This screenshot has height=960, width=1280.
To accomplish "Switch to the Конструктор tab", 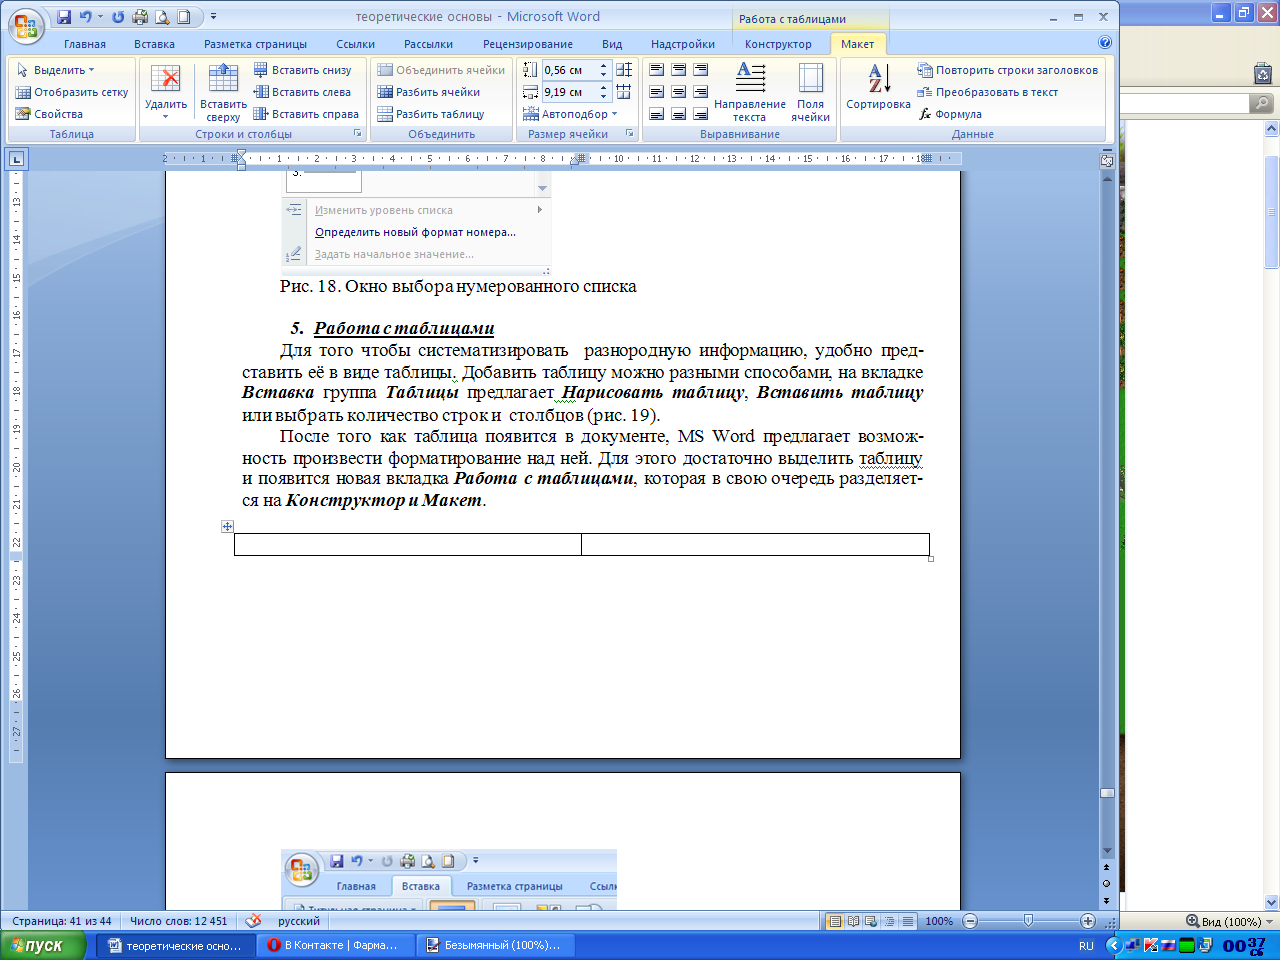I will tap(778, 44).
